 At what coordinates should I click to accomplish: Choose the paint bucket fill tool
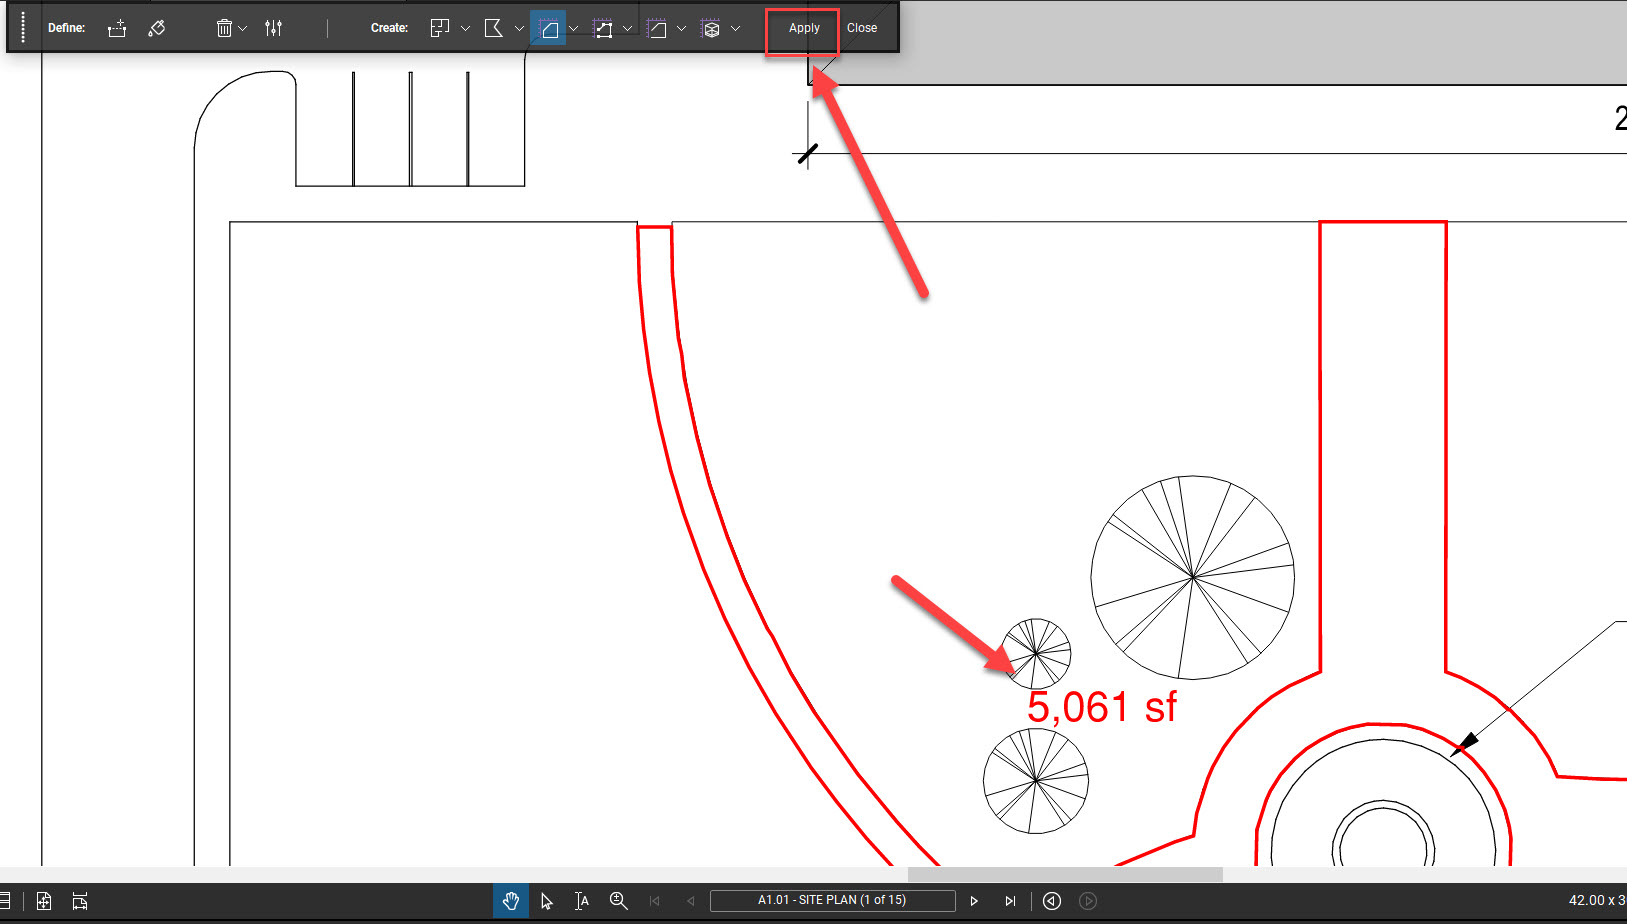[x=157, y=28]
